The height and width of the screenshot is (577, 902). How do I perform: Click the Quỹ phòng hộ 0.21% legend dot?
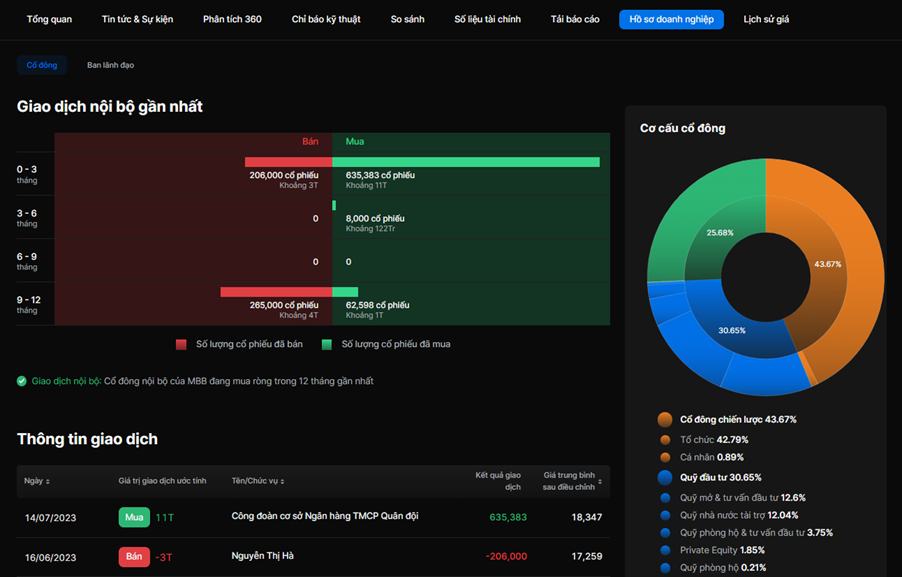click(666, 568)
